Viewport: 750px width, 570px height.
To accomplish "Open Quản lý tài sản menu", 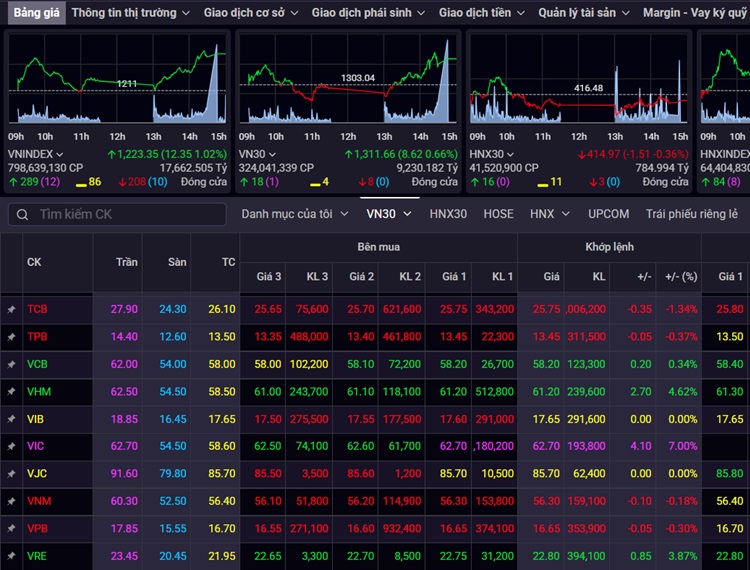I will (584, 13).
